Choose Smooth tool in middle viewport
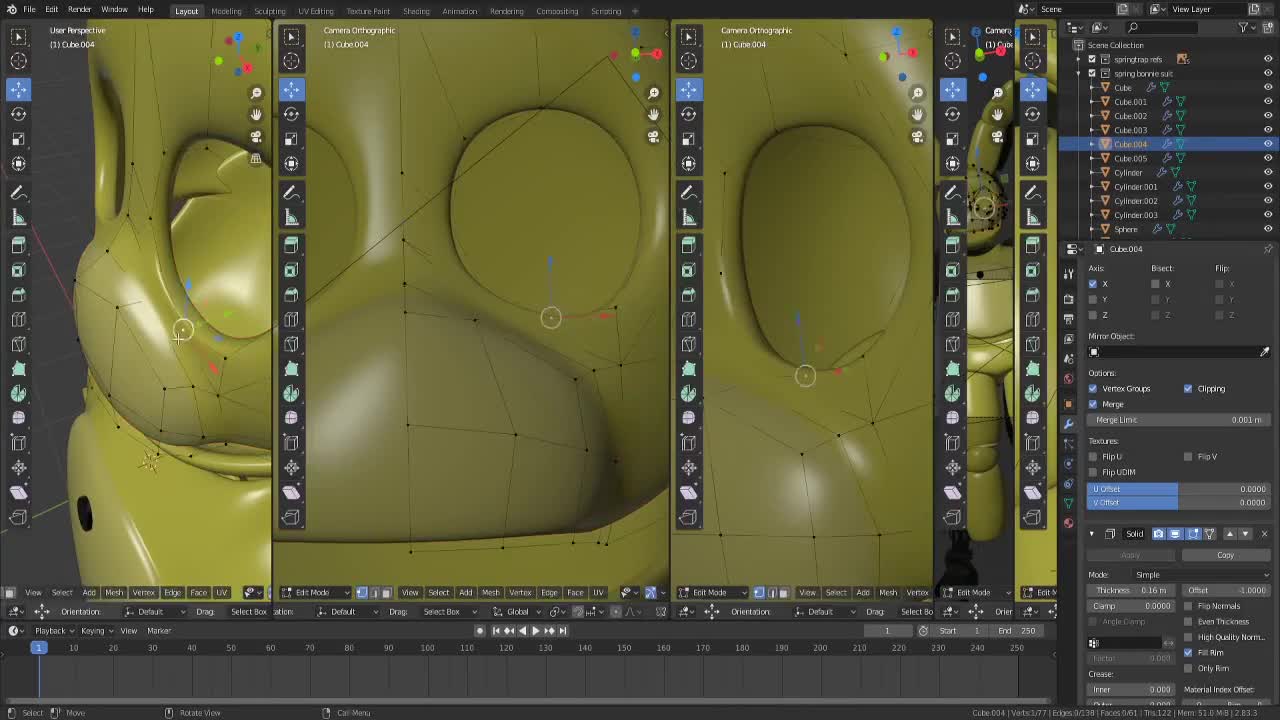Screen dimensions: 1280x720 coord(291,418)
